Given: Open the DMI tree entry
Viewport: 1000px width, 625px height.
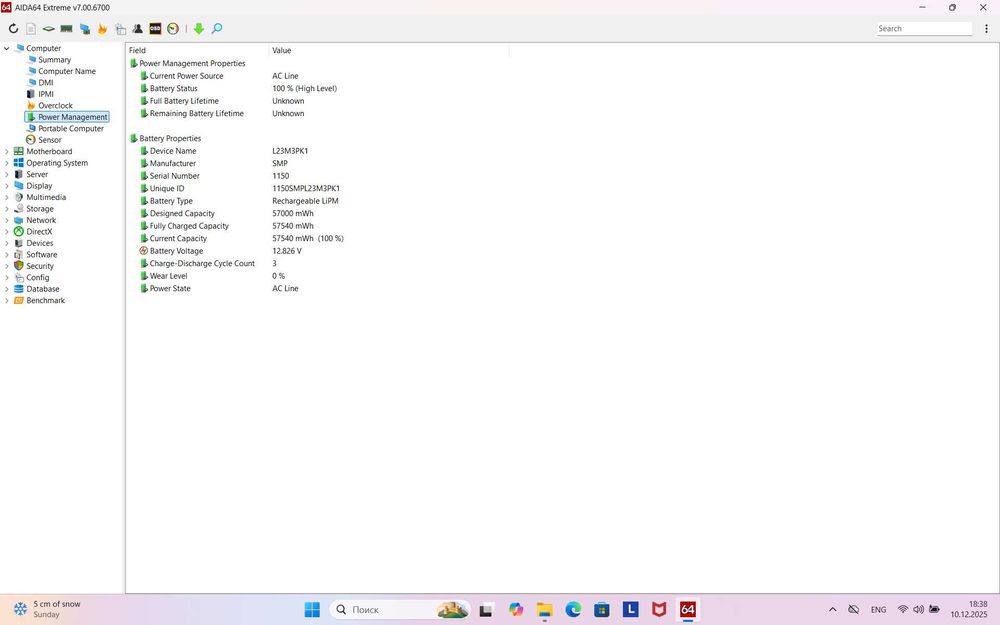Looking at the screenshot, I should point(45,83).
